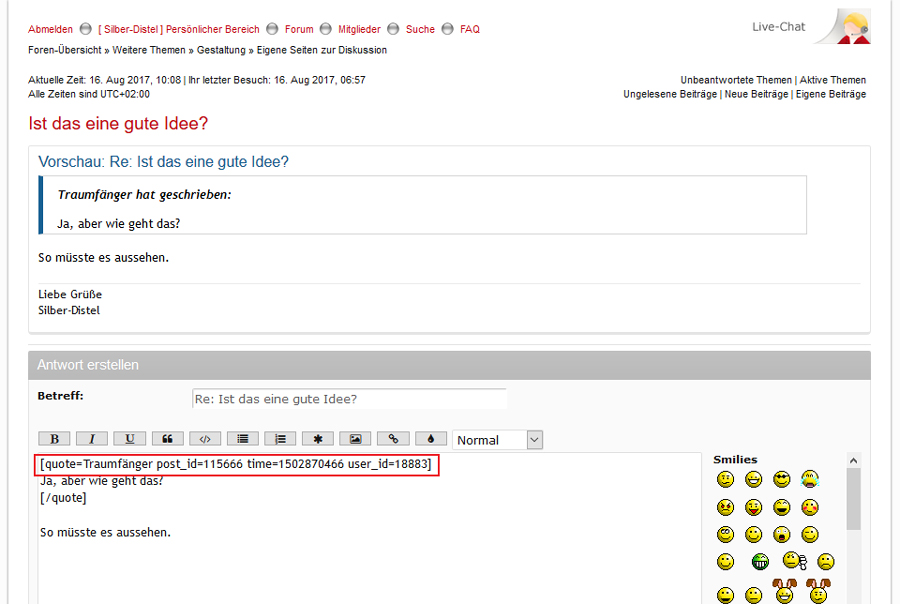Image resolution: width=900 pixels, height=604 pixels.
Task: Click into the Betreff subject field
Action: point(350,398)
